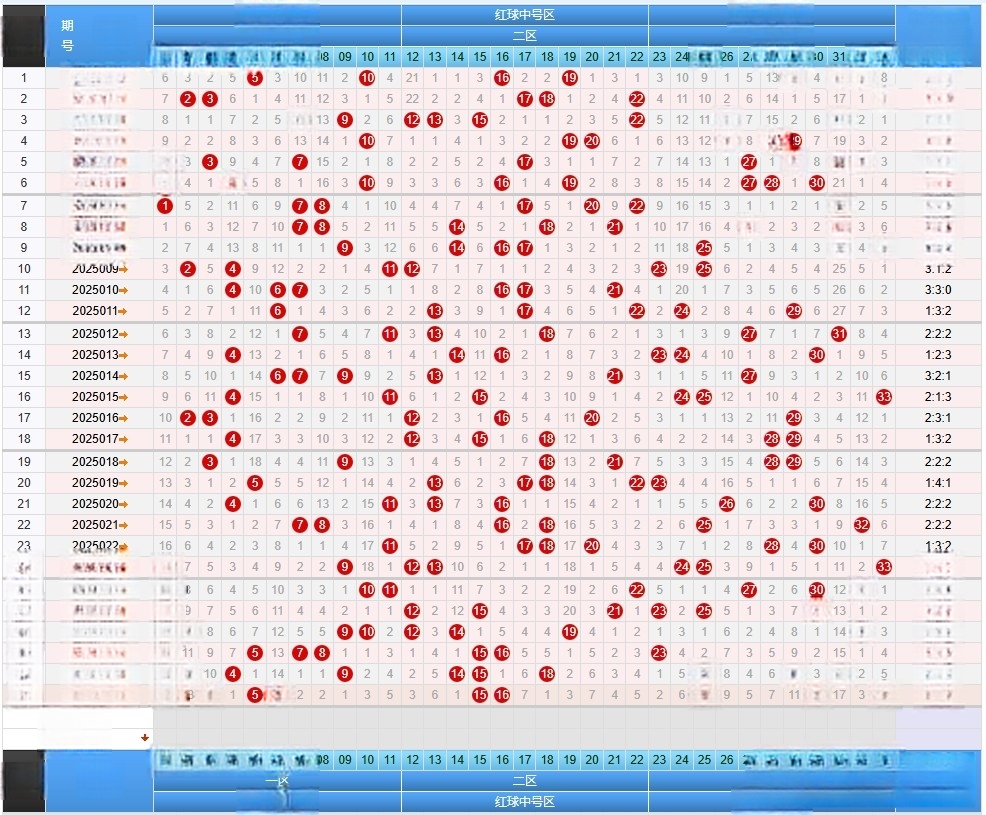Click red ball 26 in row 2025020
Image resolution: width=986 pixels, height=815 pixels.
727,504
